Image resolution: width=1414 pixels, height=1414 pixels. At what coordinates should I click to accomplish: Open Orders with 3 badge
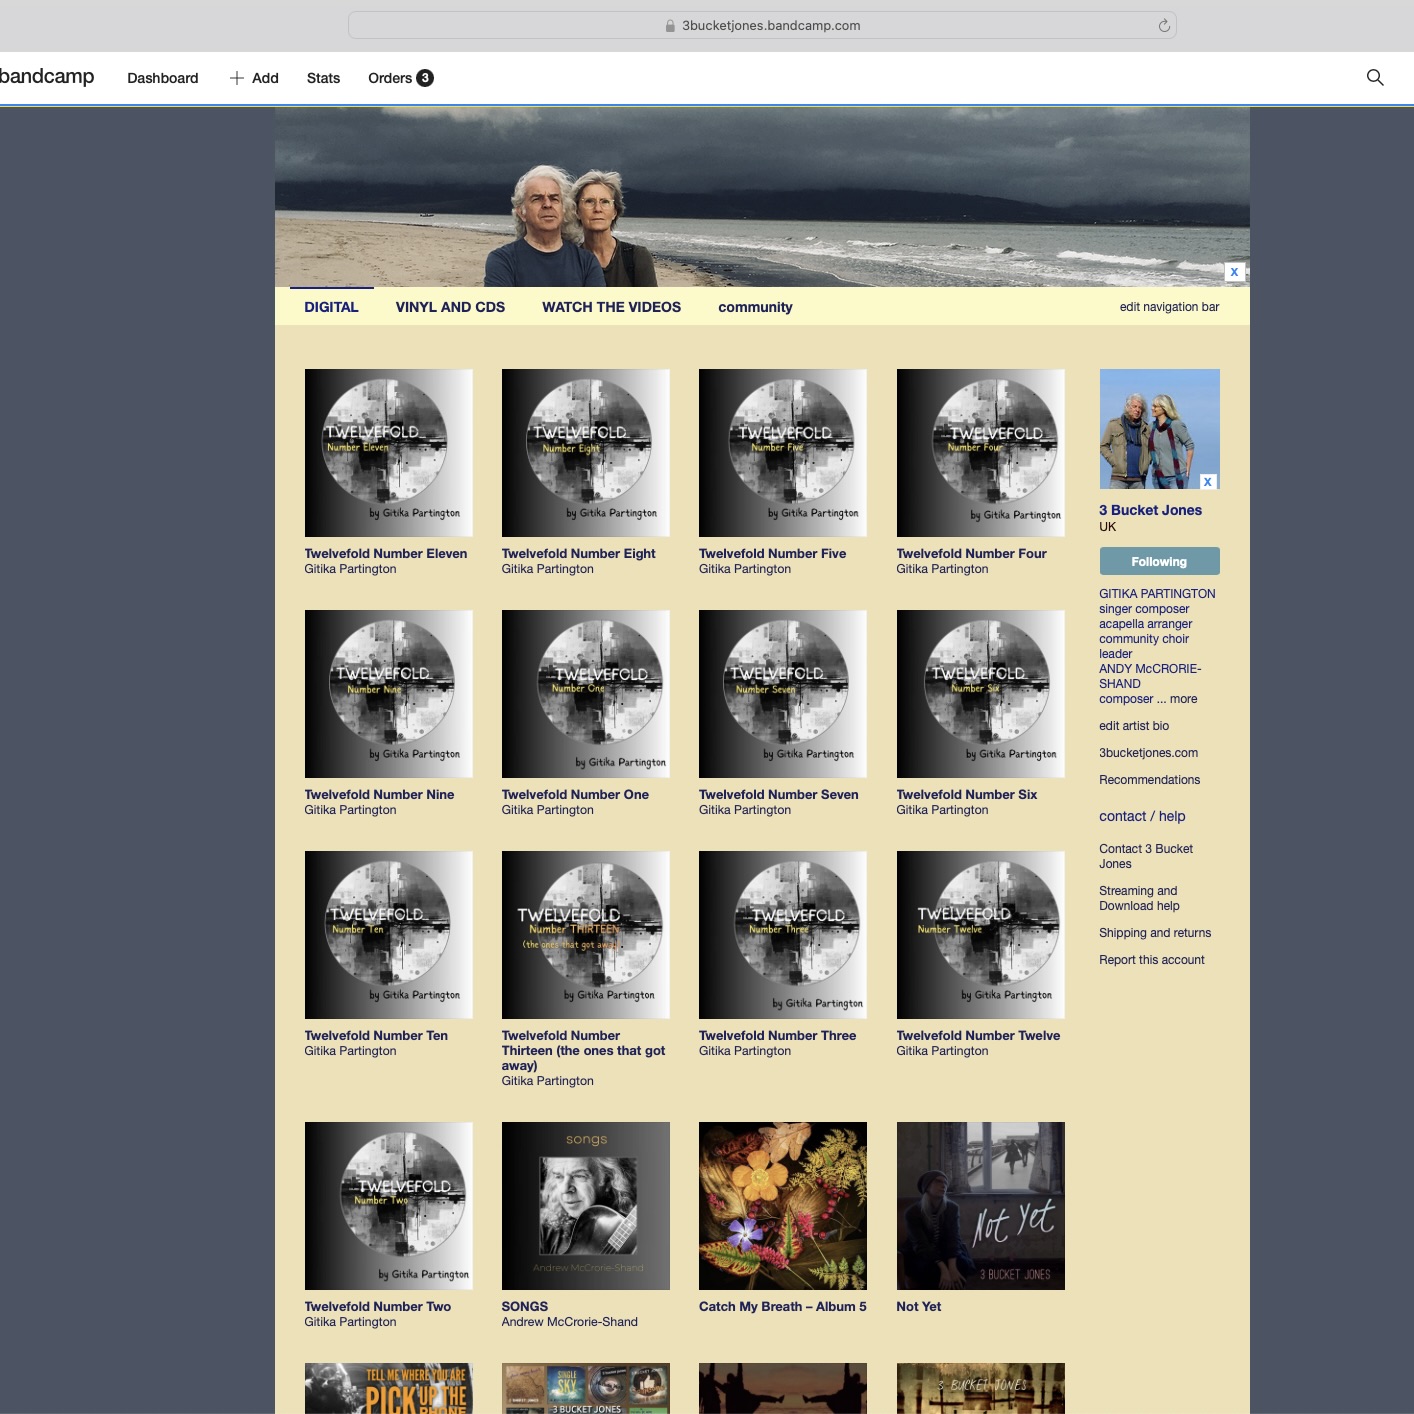400,78
